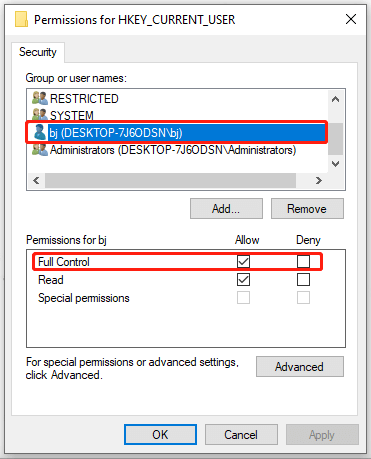Tick Deny checkbox for Full Control
This screenshot has width=371, height=459.
click(303, 261)
